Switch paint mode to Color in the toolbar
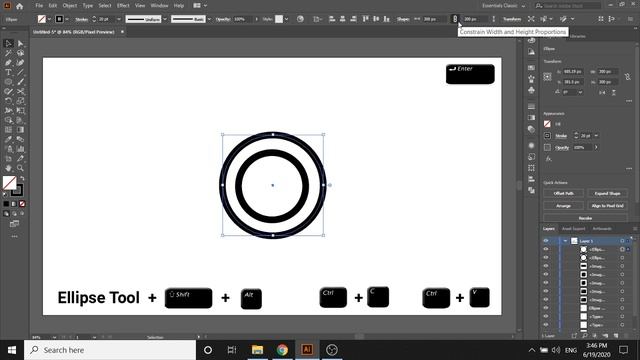 (6, 204)
